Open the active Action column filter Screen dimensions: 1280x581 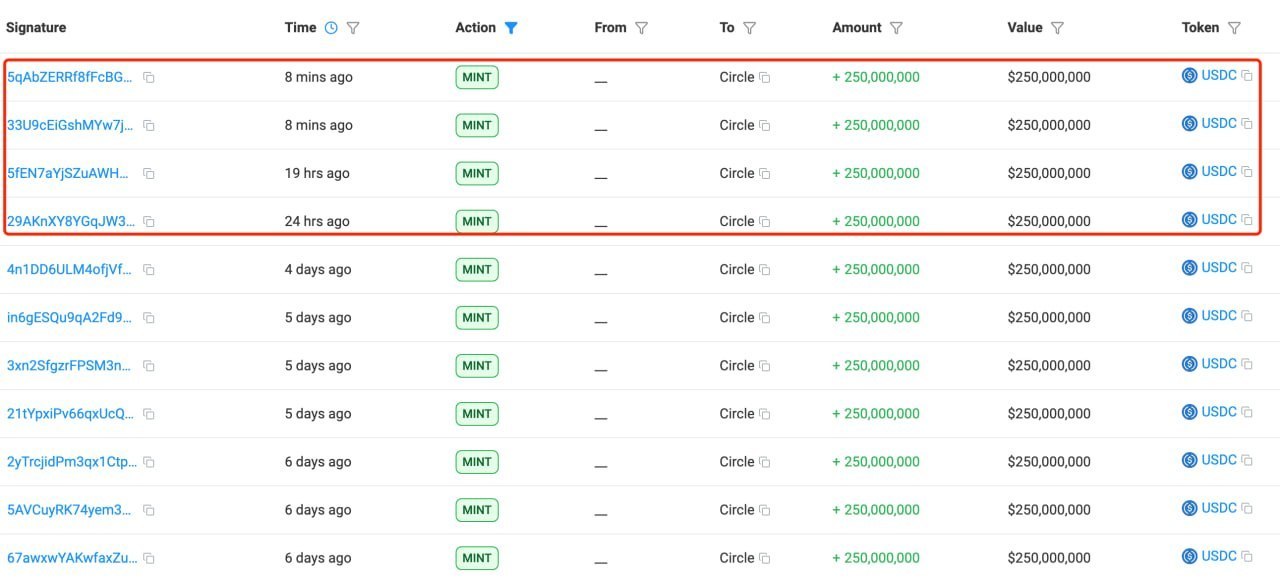coord(511,28)
